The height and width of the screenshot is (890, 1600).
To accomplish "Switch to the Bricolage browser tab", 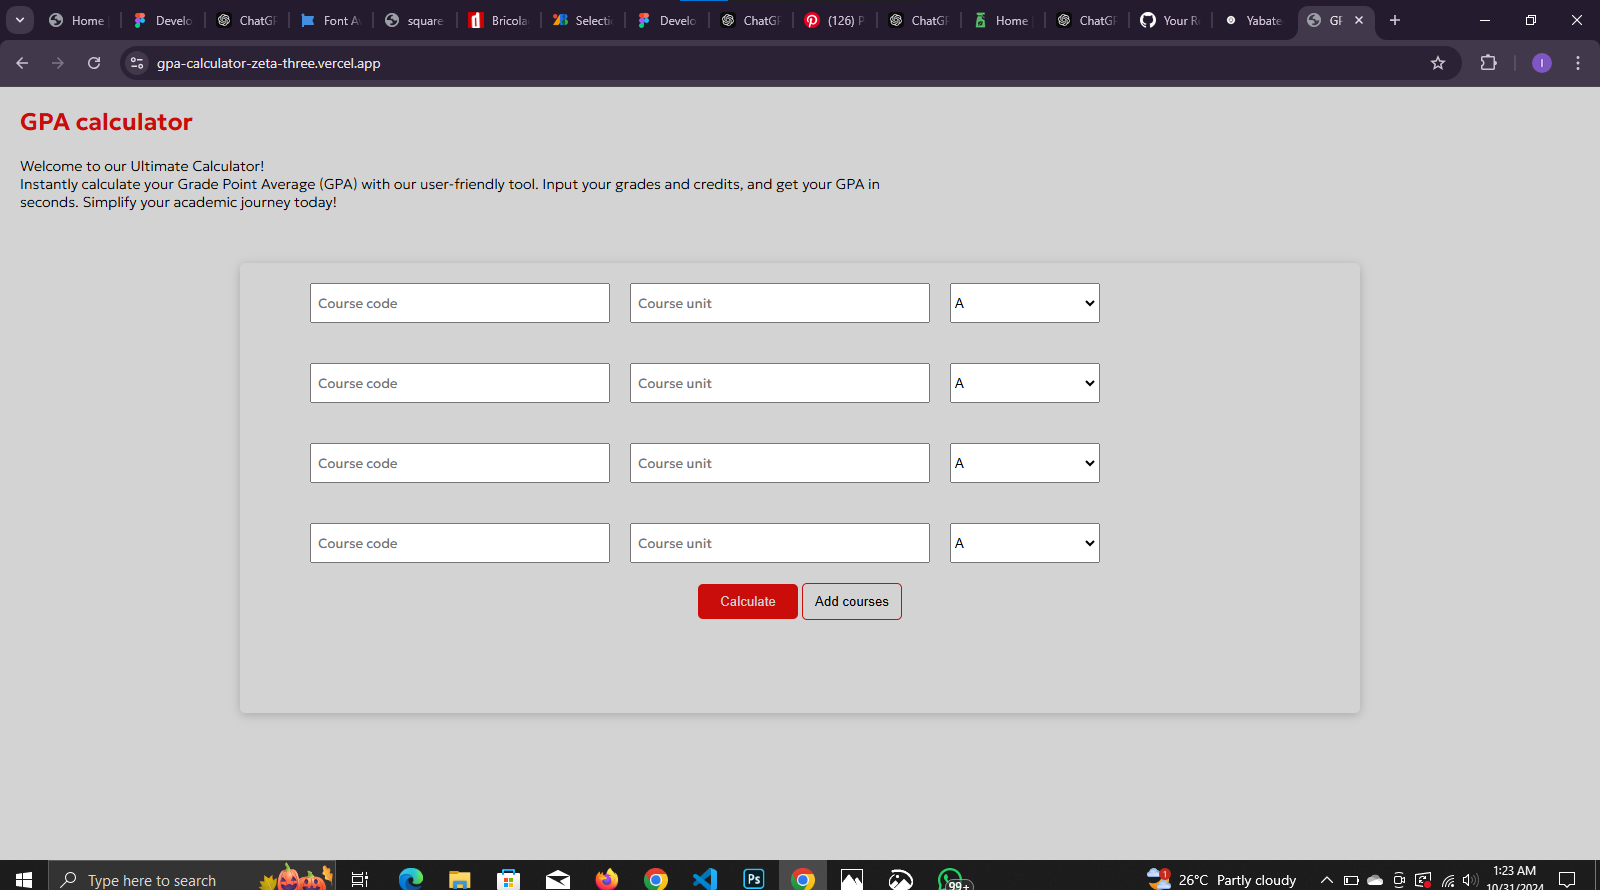I will pos(499,20).
